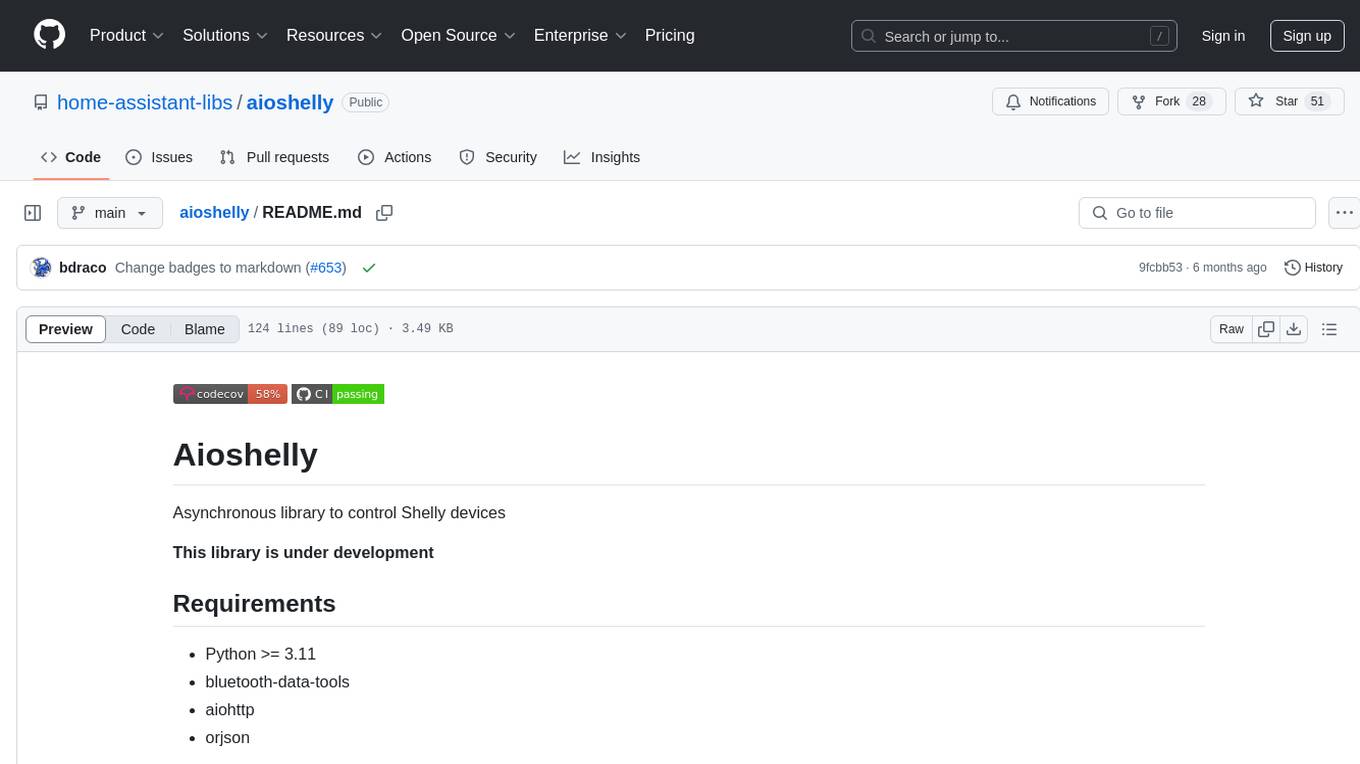The width and height of the screenshot is (1360, 764).
Task: Click the '124 lines (89 loc) · 3.49 KB' text
Action: point(350,329)
